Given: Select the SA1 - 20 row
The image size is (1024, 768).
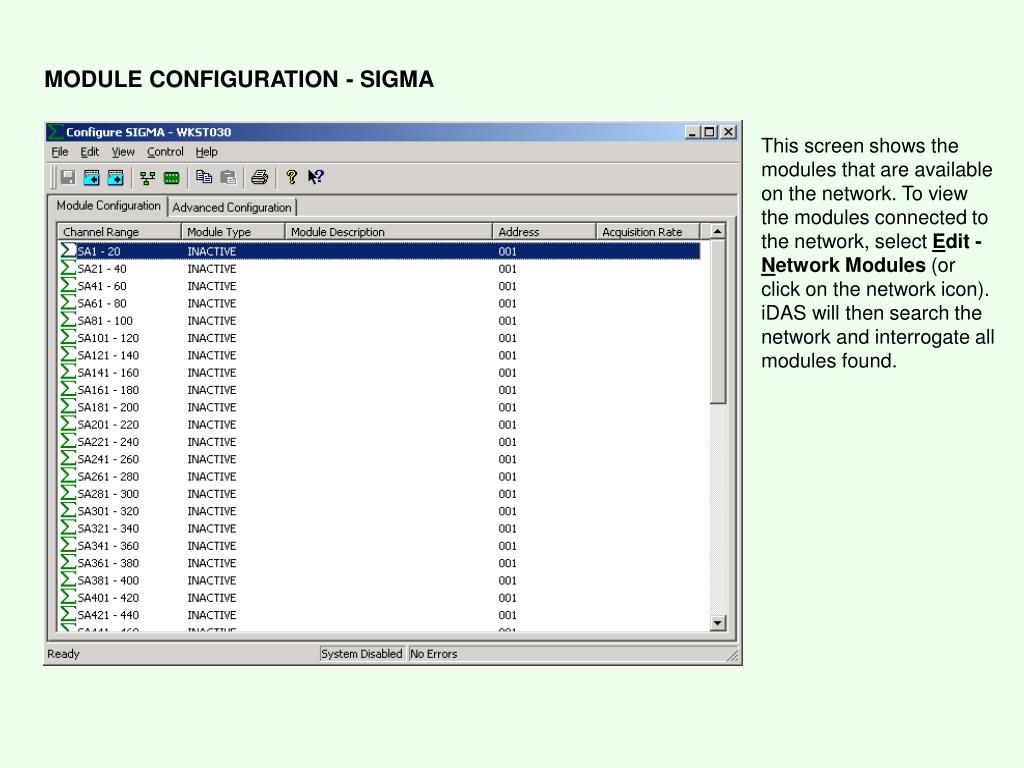Looking at the screenshot, I should pyautogui.click(x=379, y=251).
